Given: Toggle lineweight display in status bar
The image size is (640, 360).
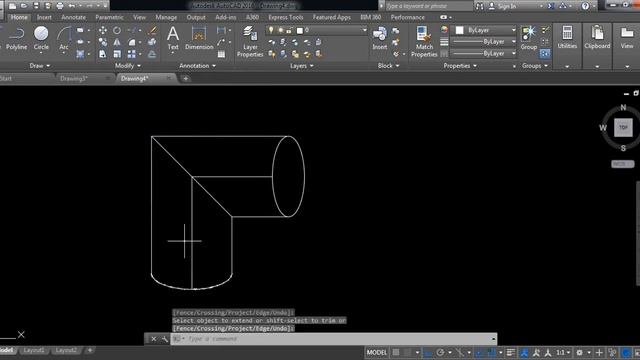Looking at the screenshot, I should pyautogui.click(x=511, y=352).
